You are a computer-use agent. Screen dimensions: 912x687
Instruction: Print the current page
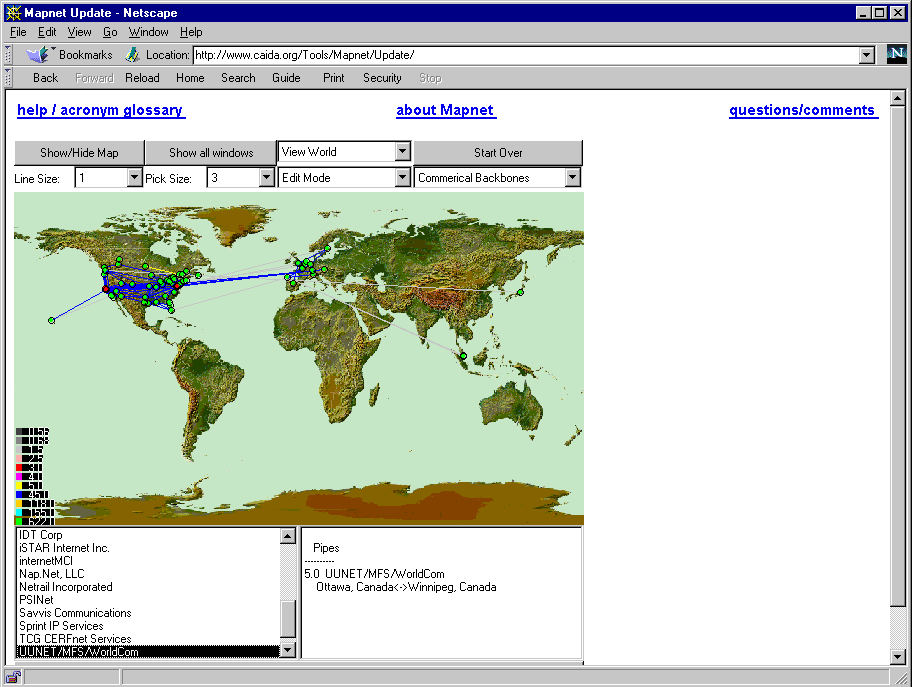coord(333,78)
